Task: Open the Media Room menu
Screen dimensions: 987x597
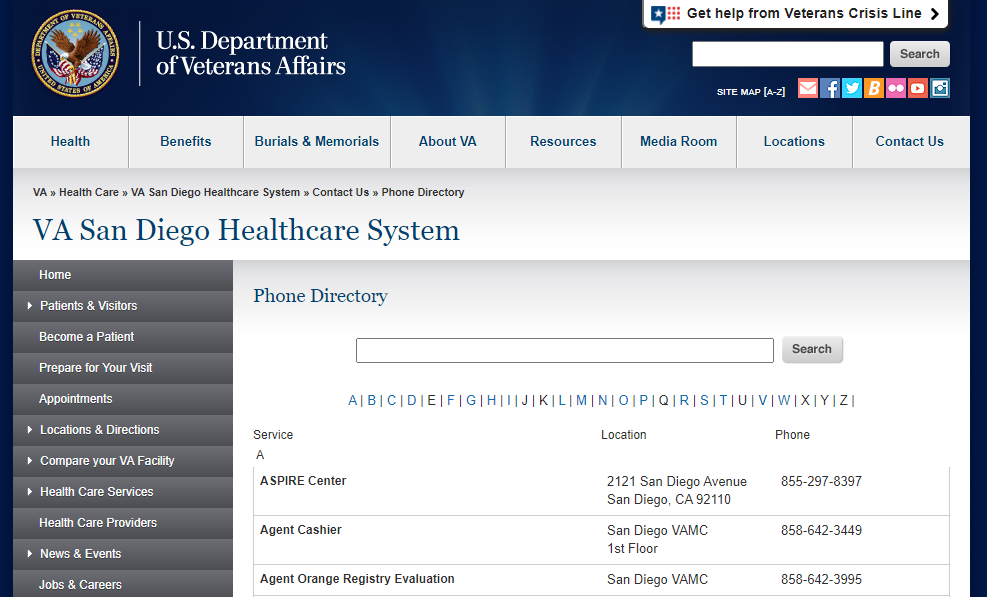Action: [679, 142]
